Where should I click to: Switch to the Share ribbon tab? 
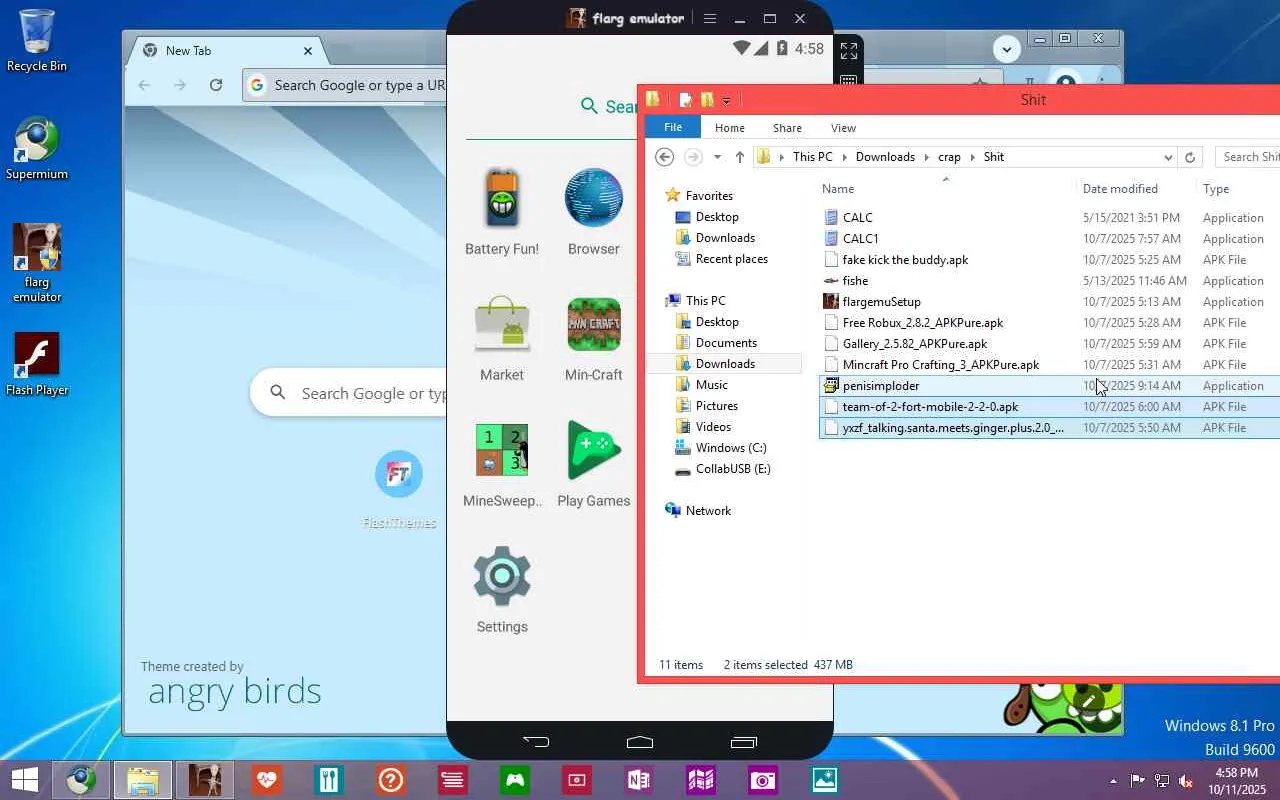[787, 128]
